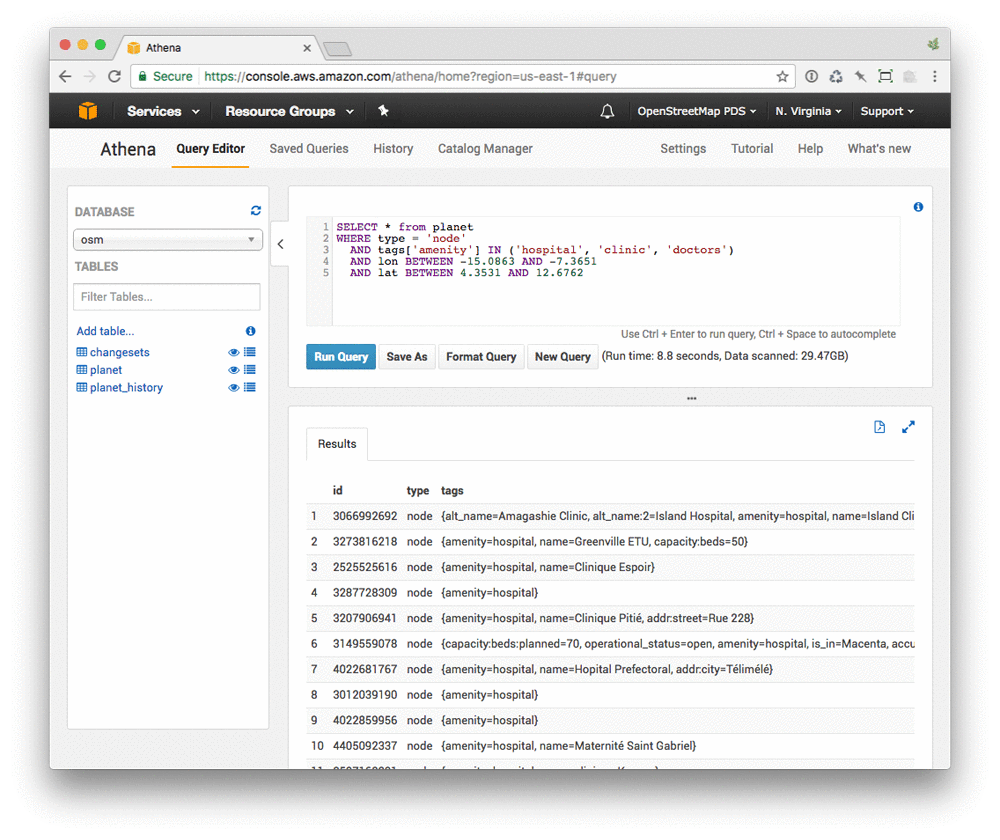
Task: Open the notifications bell
Action: 607,112
